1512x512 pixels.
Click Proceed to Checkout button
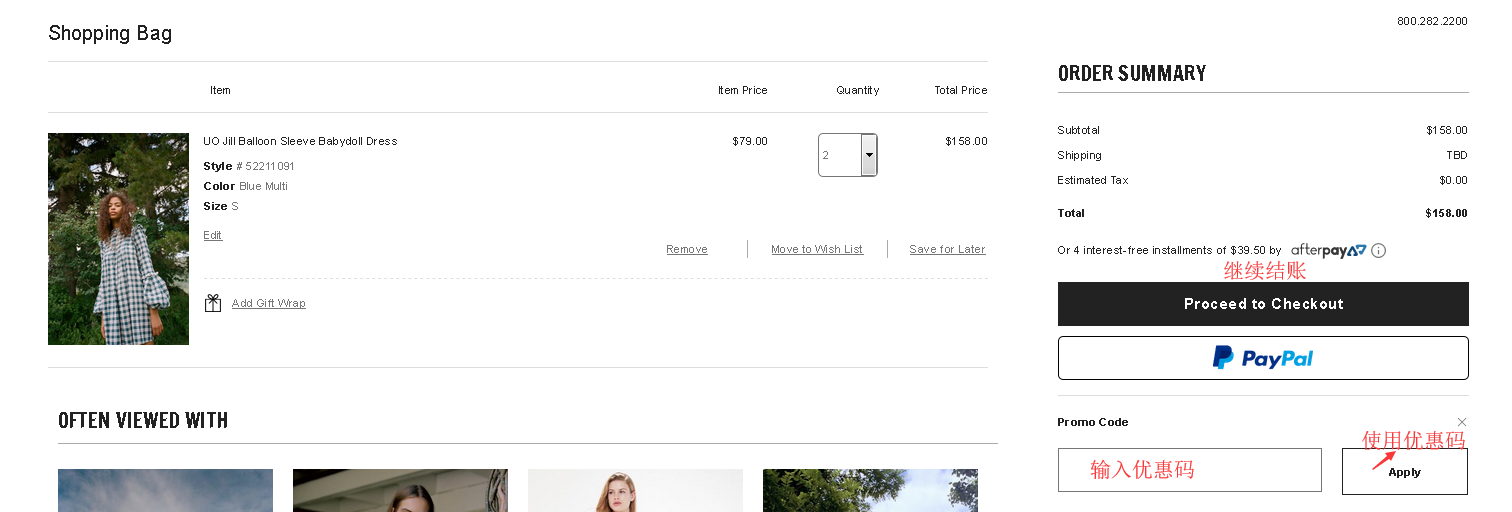(1263, 304)
